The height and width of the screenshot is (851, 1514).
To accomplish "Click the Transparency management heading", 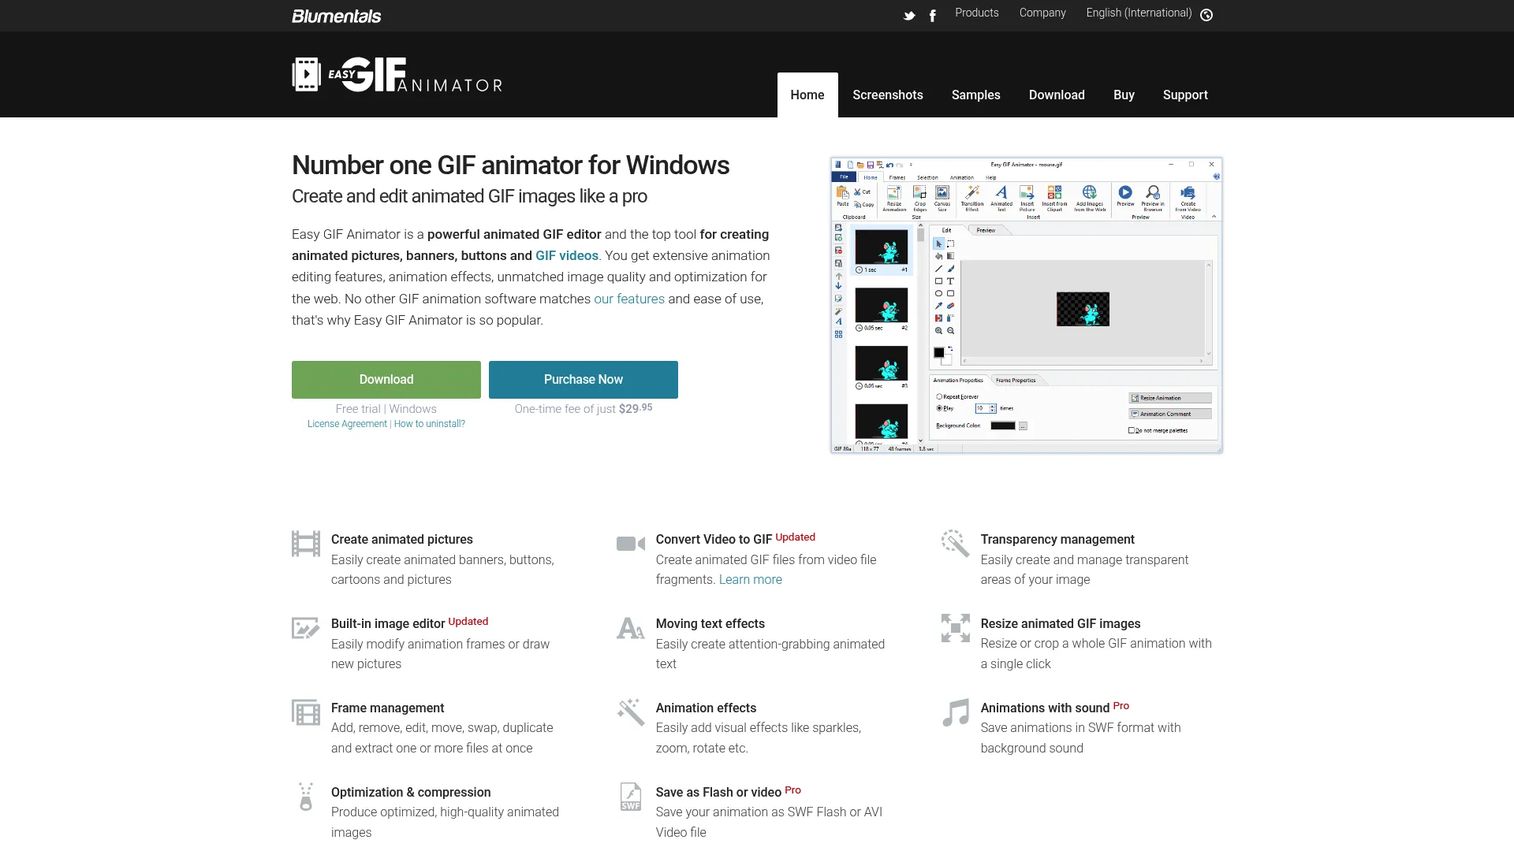I will click(x=1057, y=539).
